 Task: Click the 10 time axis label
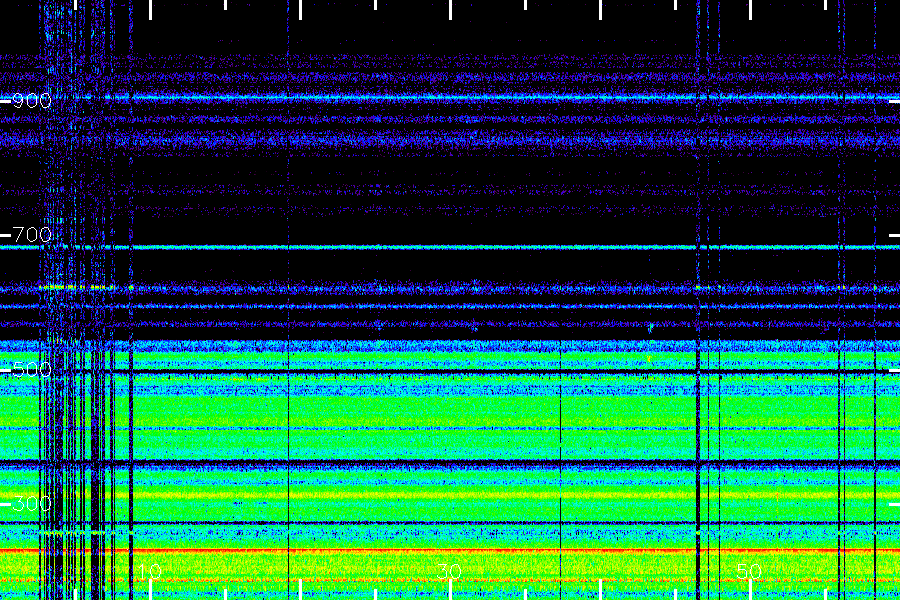coord(150,571)
